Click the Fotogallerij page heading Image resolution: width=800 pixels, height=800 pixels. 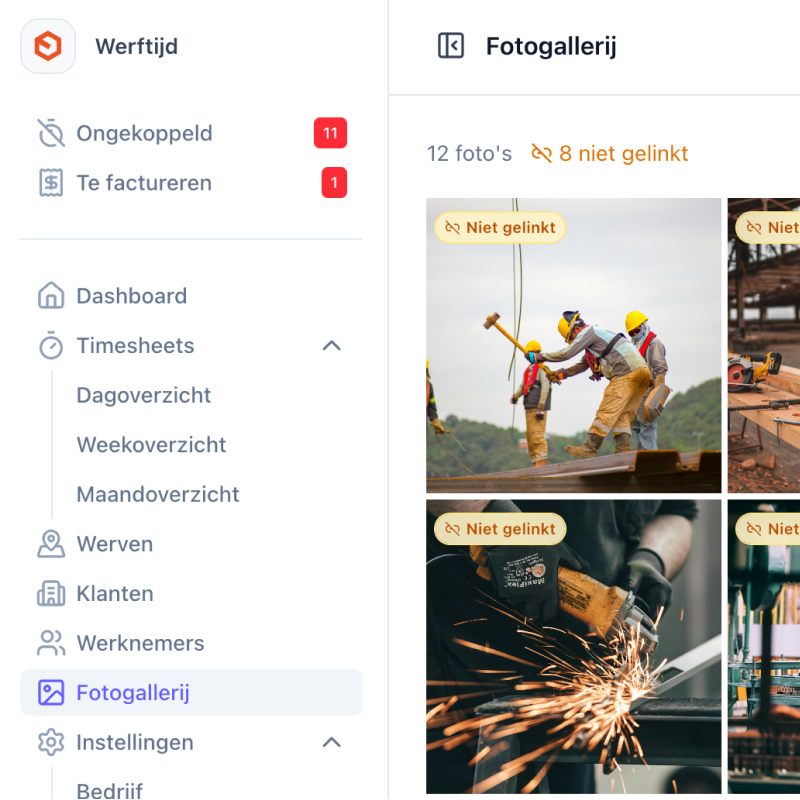[551, 46]
